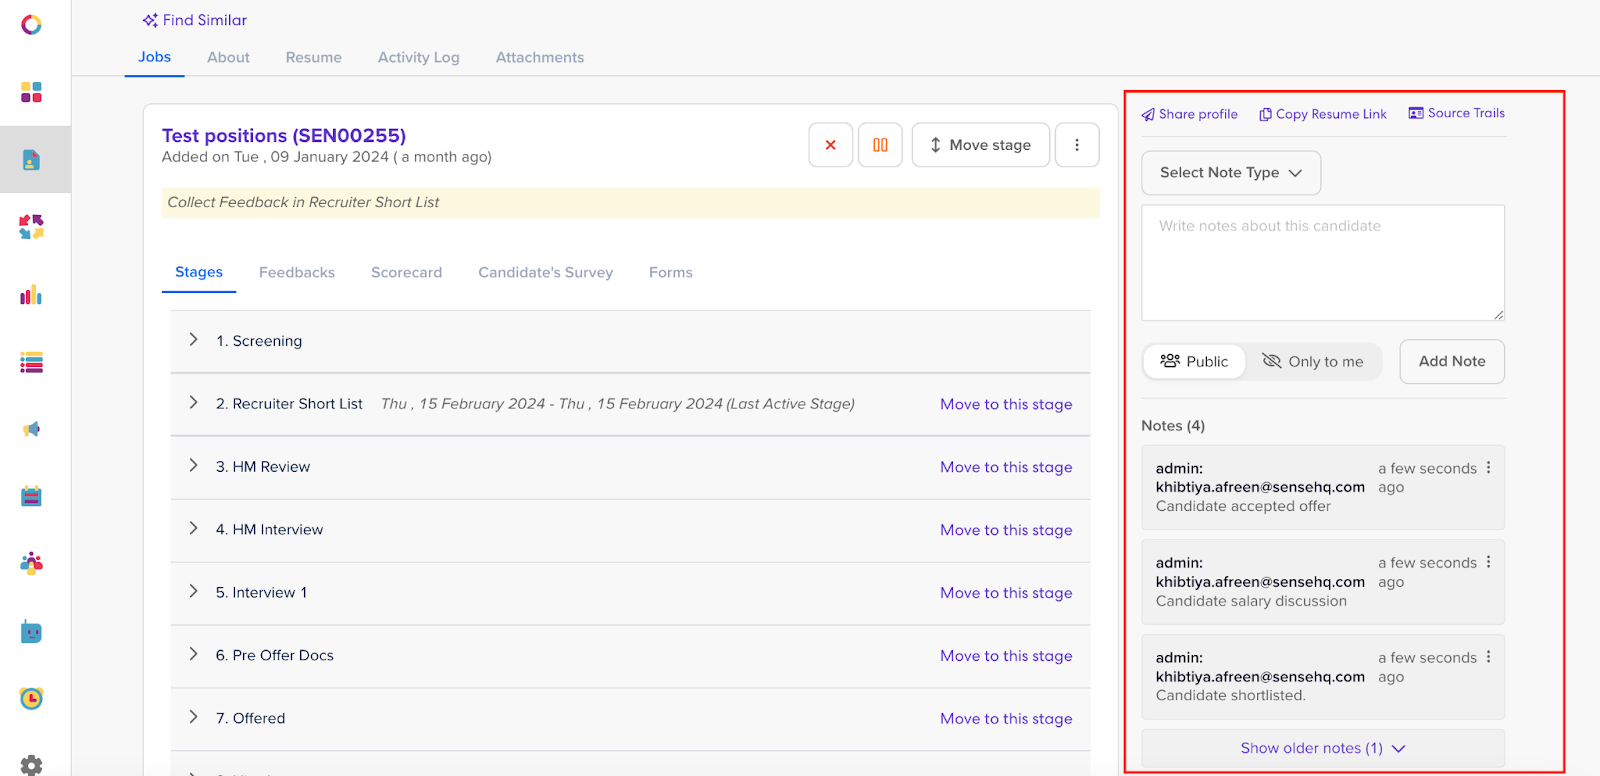Expand the 5. Interview 1 stage
Viewport: 1600px width, 776px height.
pyautogui.click(x=193, y=592)
